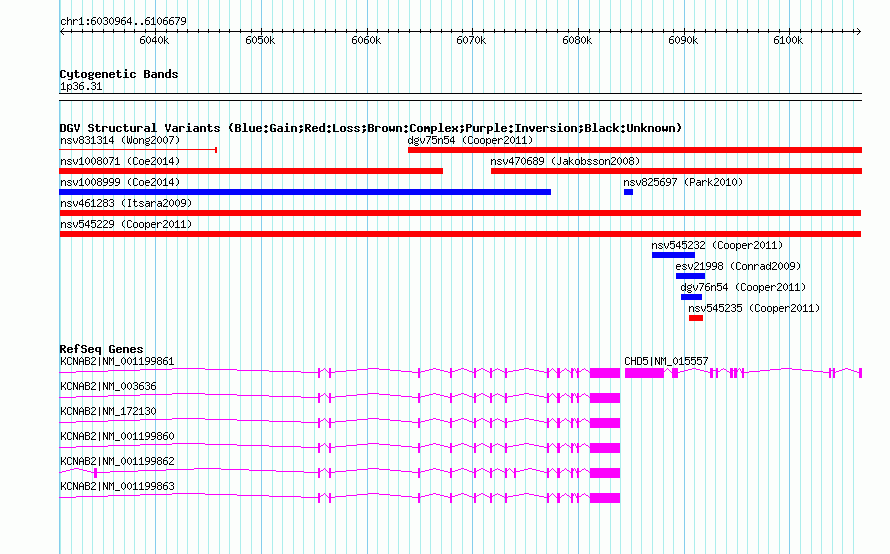Viewport: 890px width, 554px height.
Task: Open the CHD5|NM_015557 gene label
Action: pos(666,362)
